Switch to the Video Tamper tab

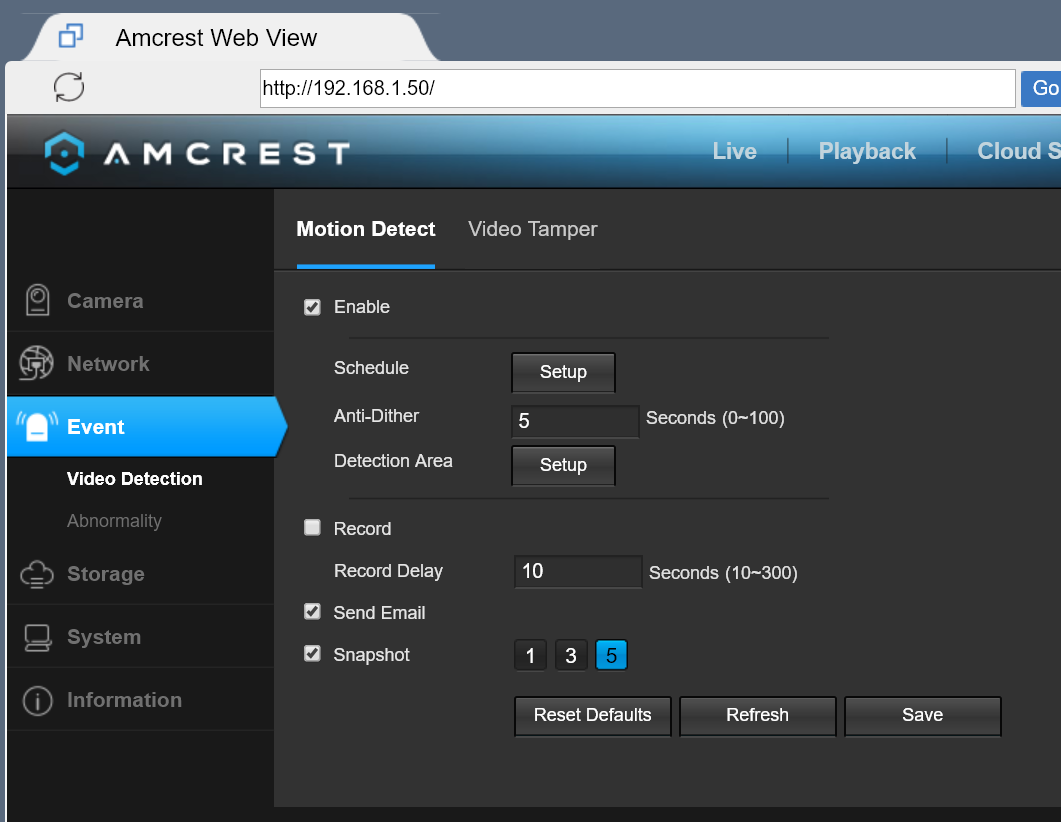coord(533,229)
